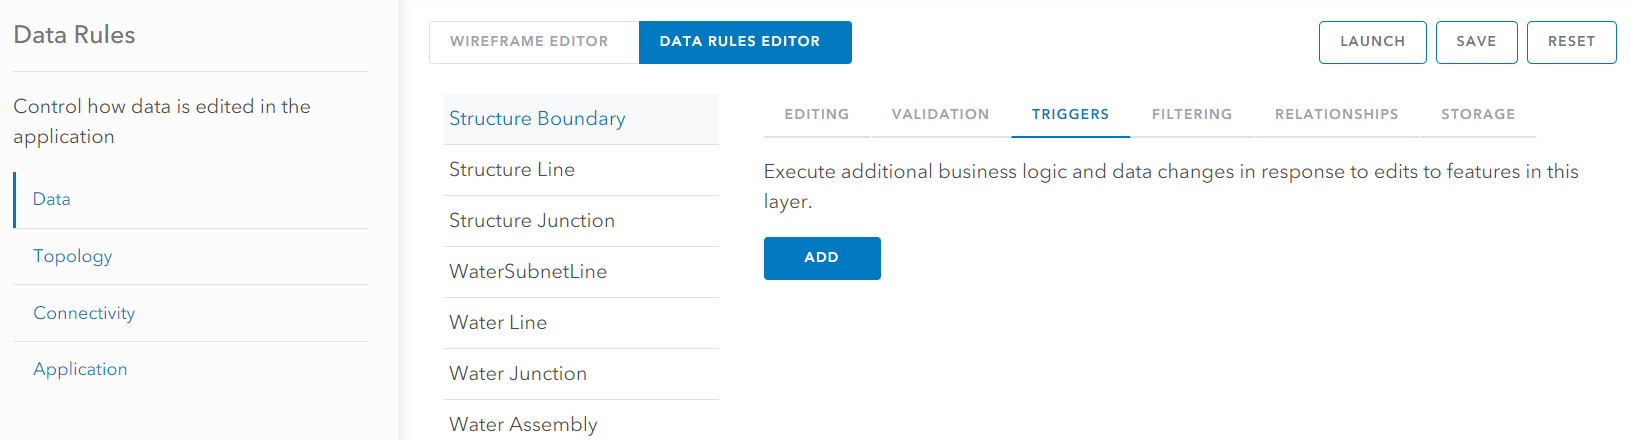This screenshot has width=1630, height=440.
Task: Select the Triggers tab
Action: tap(1071, 115)
